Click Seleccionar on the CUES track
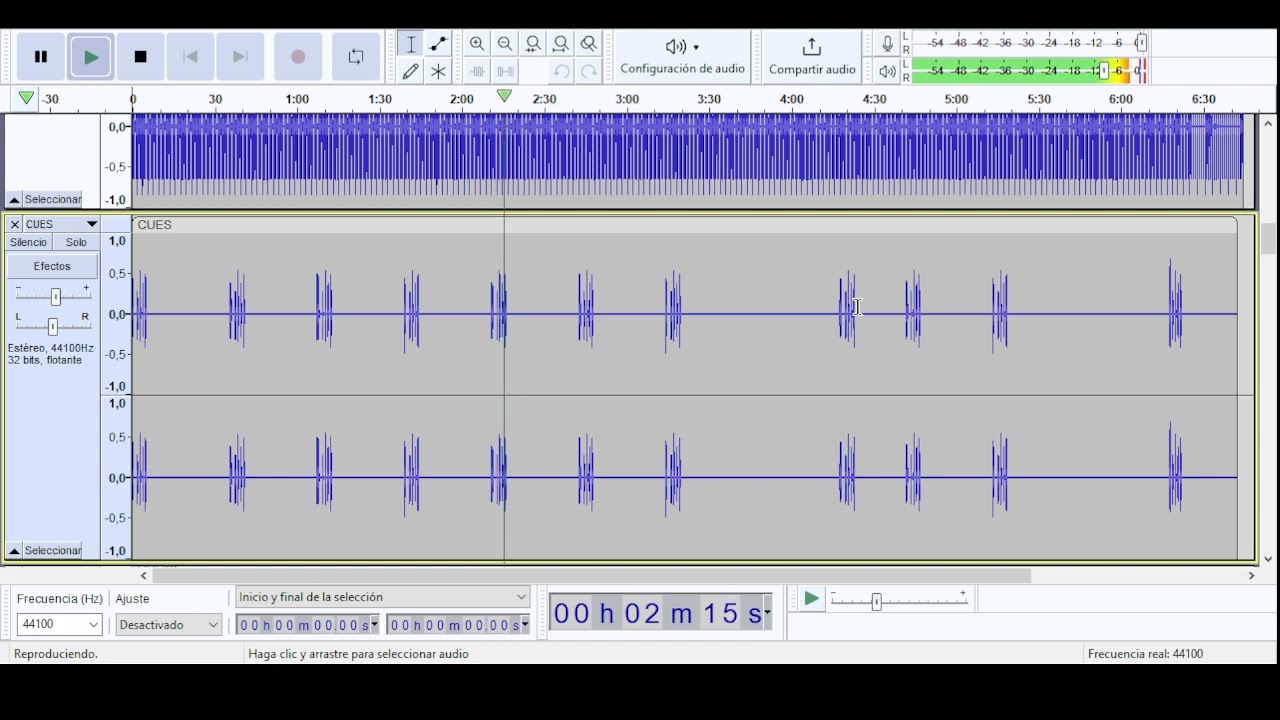The width and height of the screenshot is (1280, 720). (53, 551)
